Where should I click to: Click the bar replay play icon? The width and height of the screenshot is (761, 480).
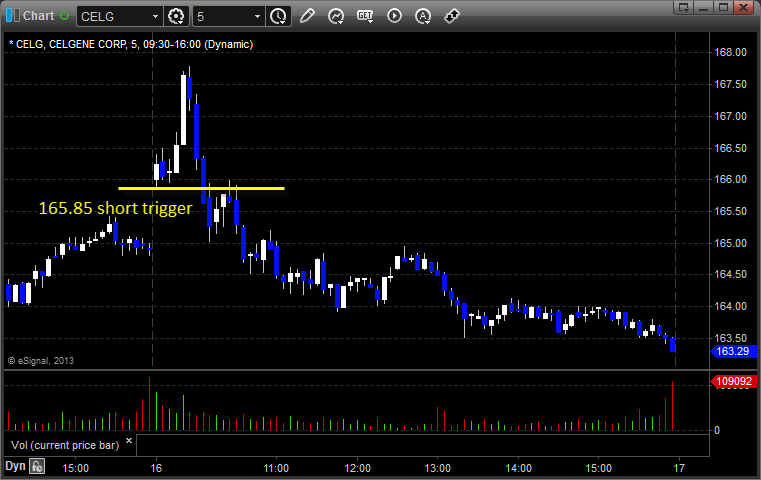(394, 16)
